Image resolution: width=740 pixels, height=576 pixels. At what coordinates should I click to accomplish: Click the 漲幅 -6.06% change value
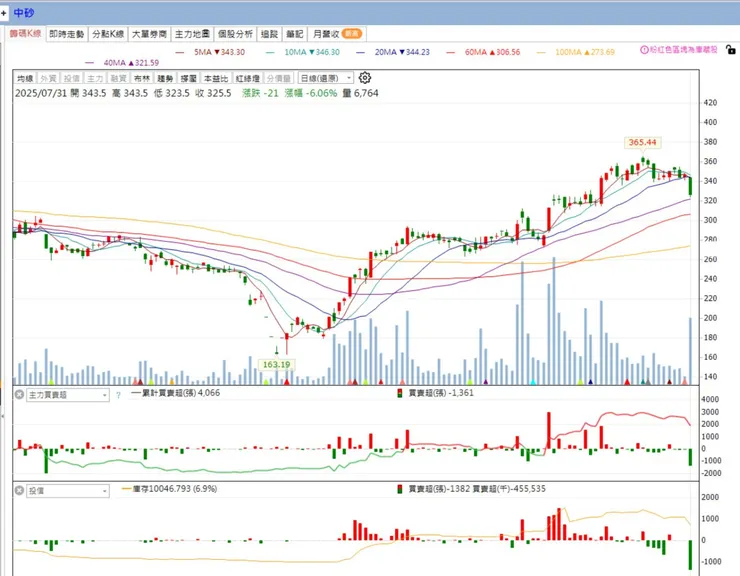coord(311,93)
